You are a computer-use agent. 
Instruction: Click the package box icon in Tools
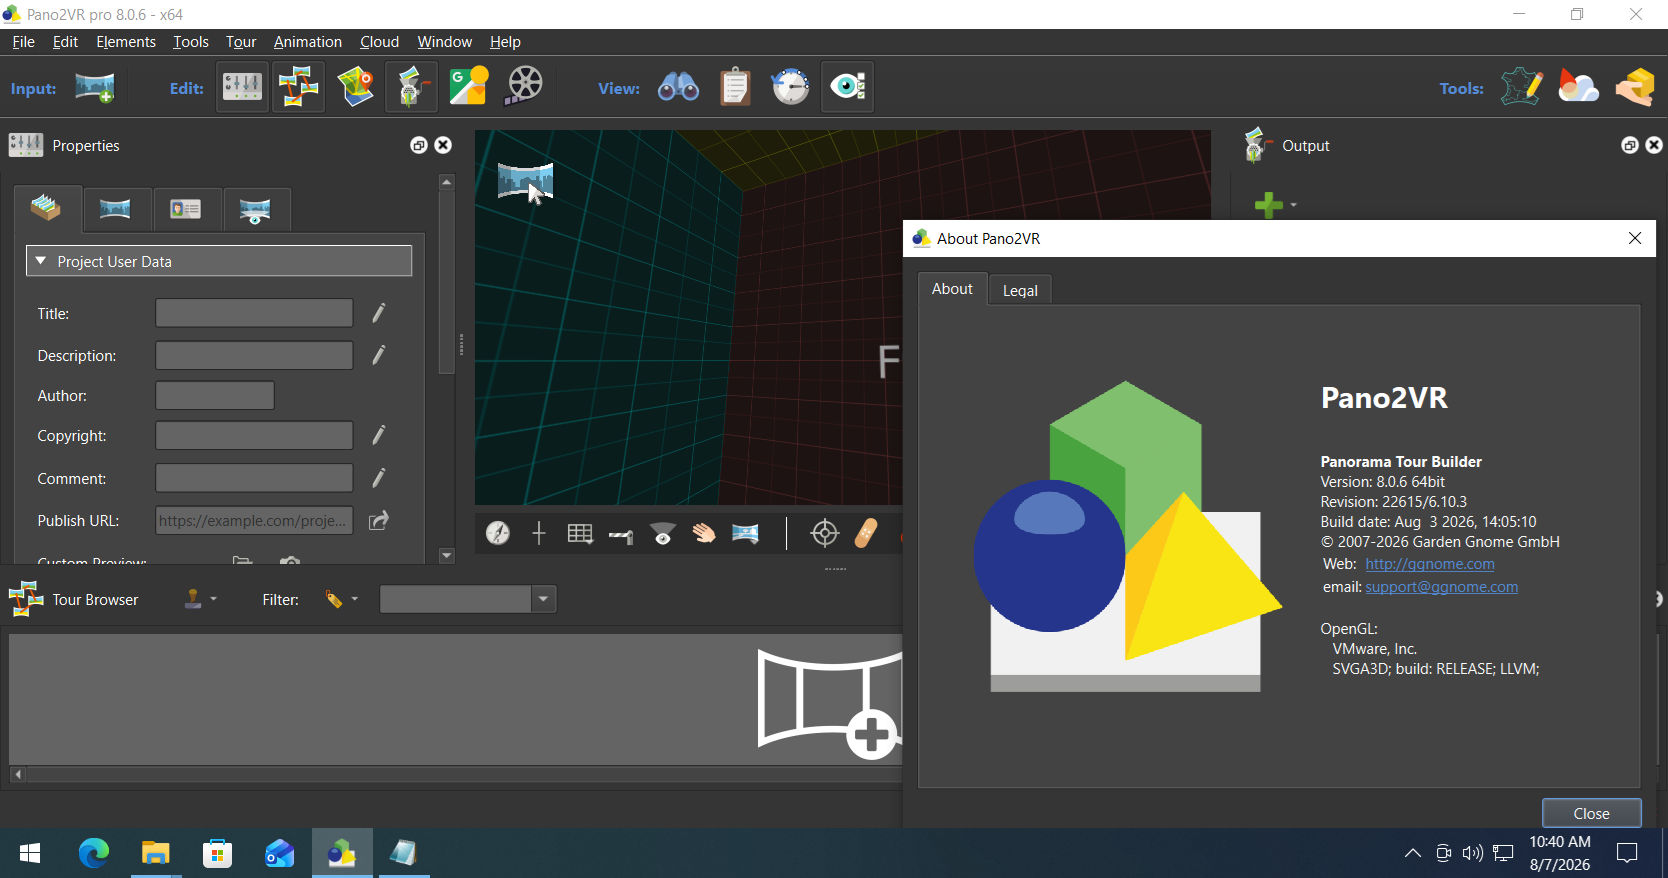pos(1635,87)
